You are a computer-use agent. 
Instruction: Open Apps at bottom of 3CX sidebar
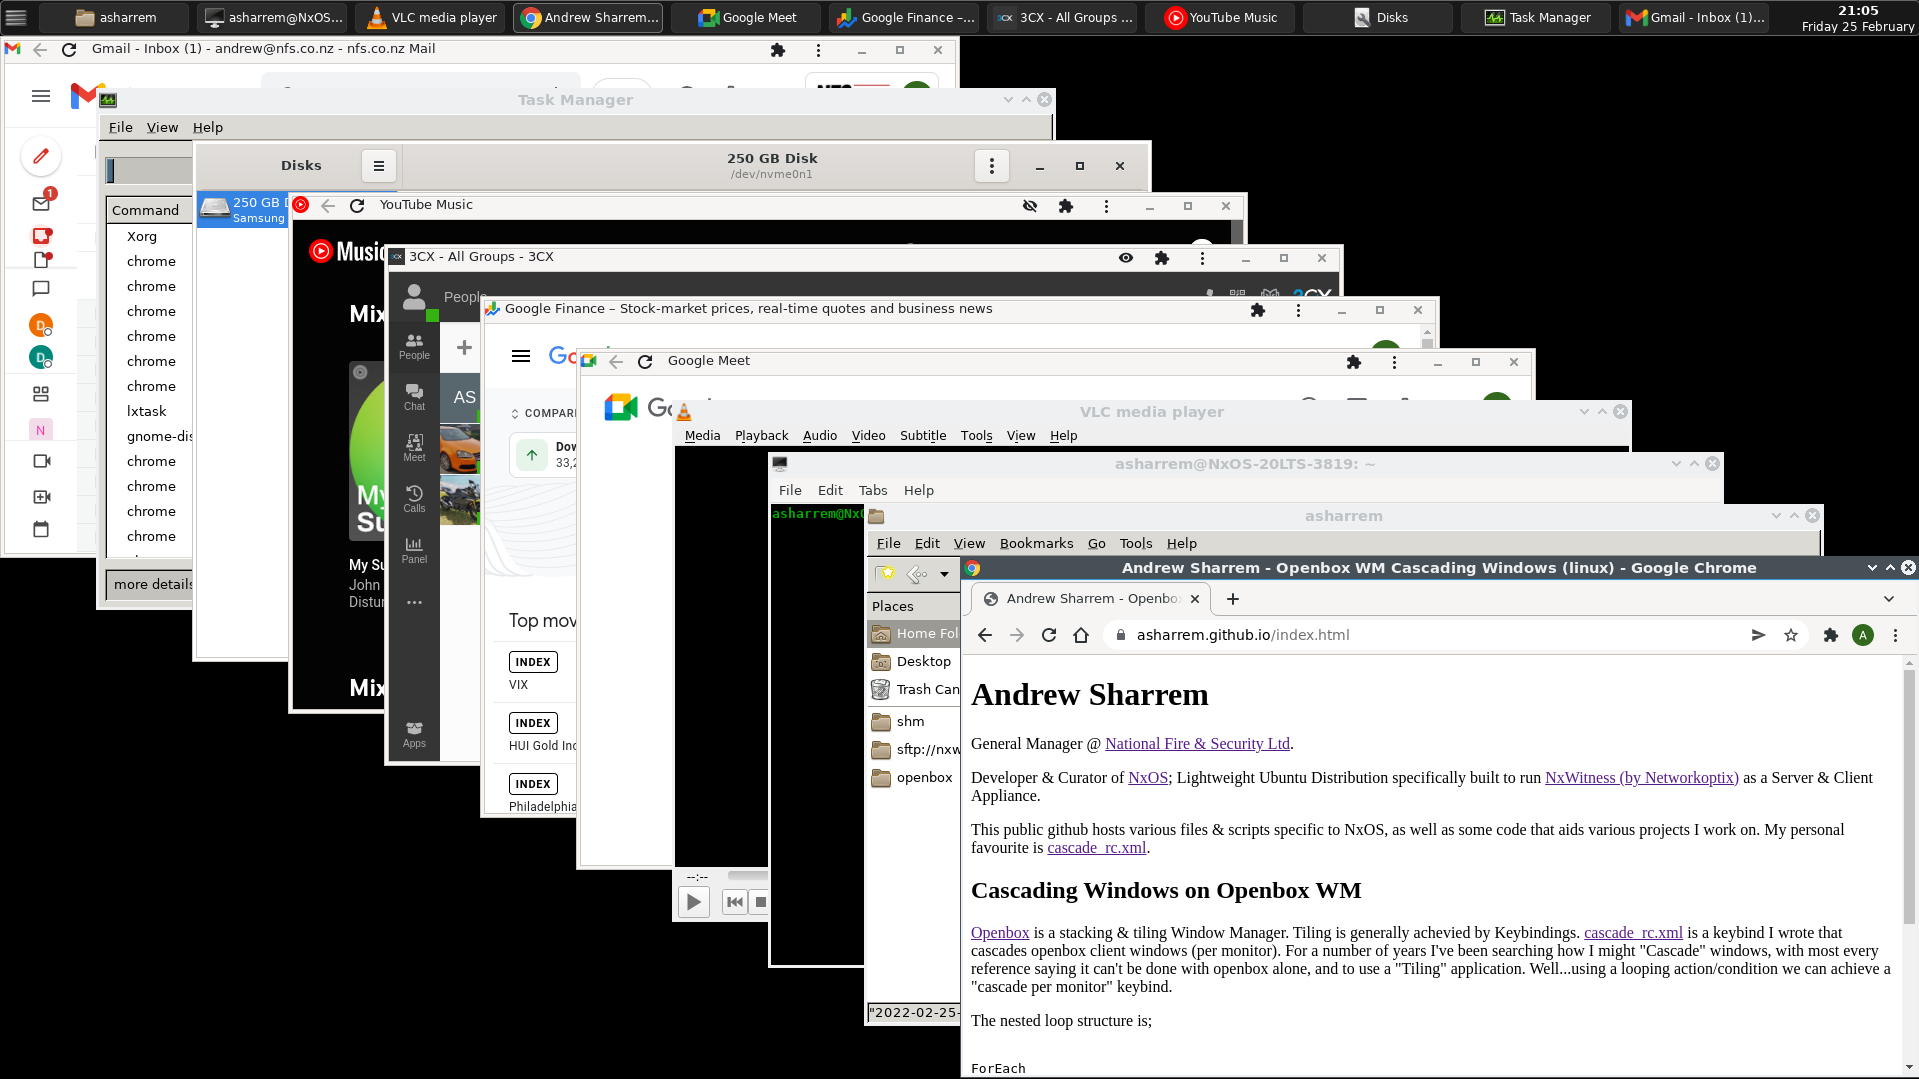(x=414, y=734)
